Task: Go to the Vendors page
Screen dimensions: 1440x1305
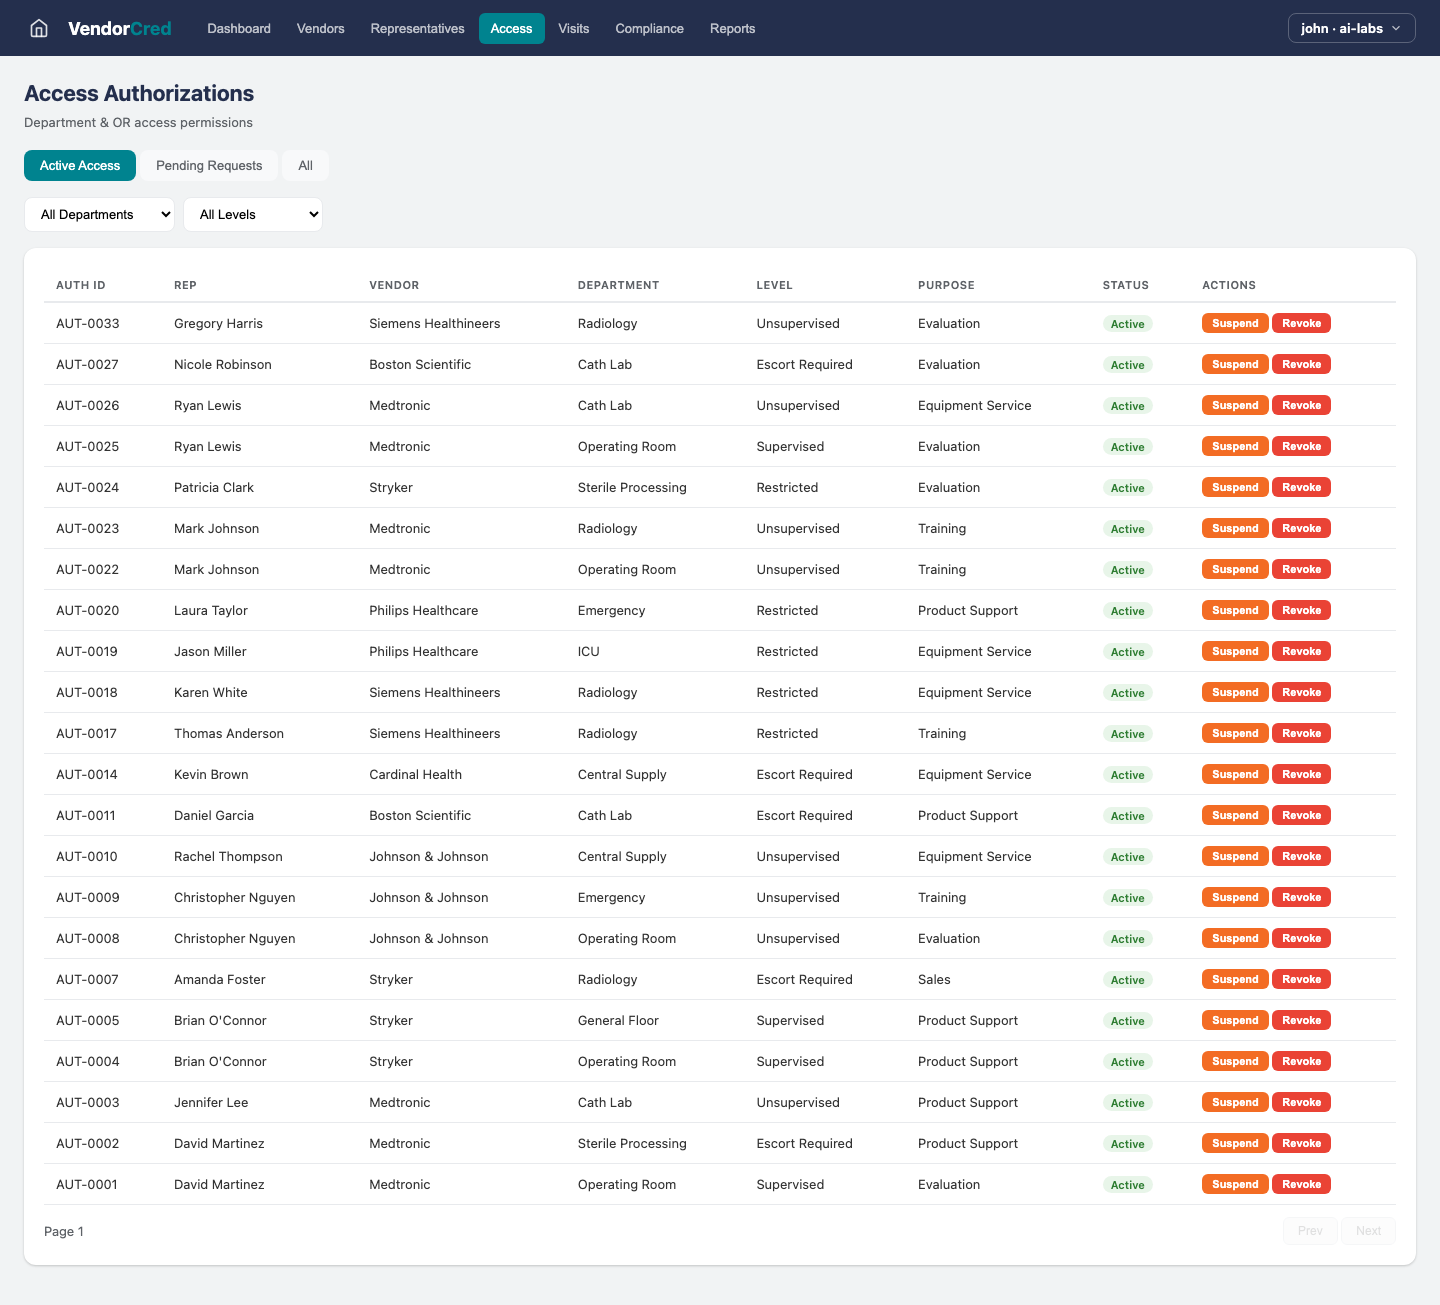Action: (x=320, y=28)
